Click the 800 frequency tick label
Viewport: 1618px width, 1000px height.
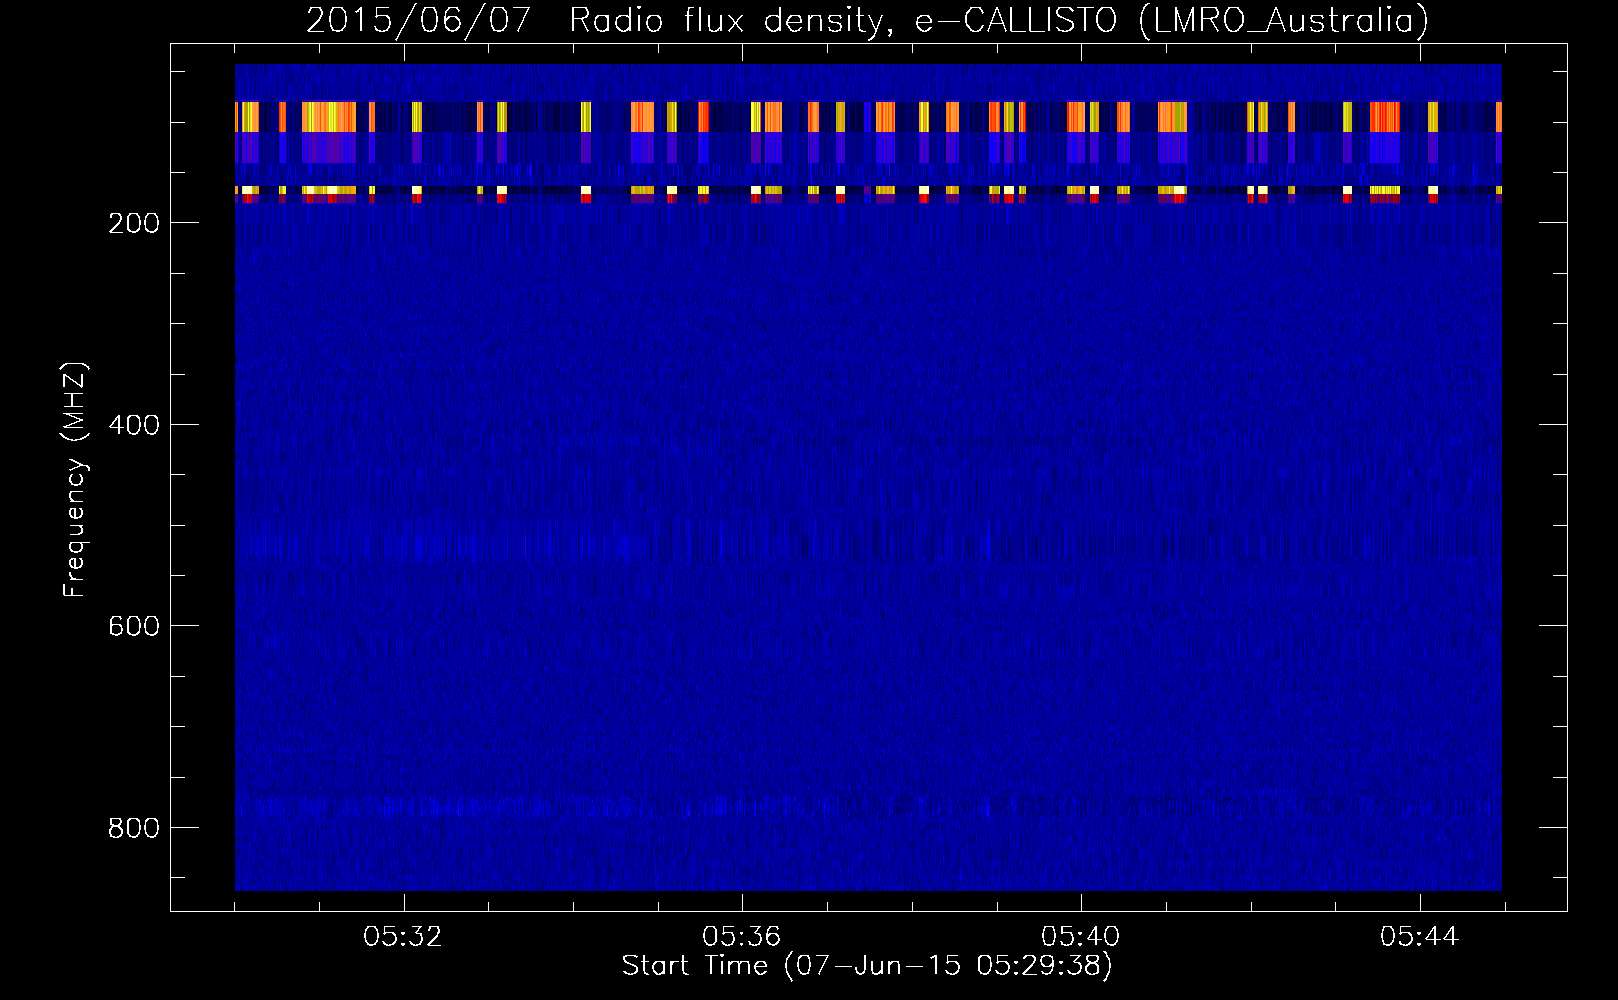[x=134, y=828]
